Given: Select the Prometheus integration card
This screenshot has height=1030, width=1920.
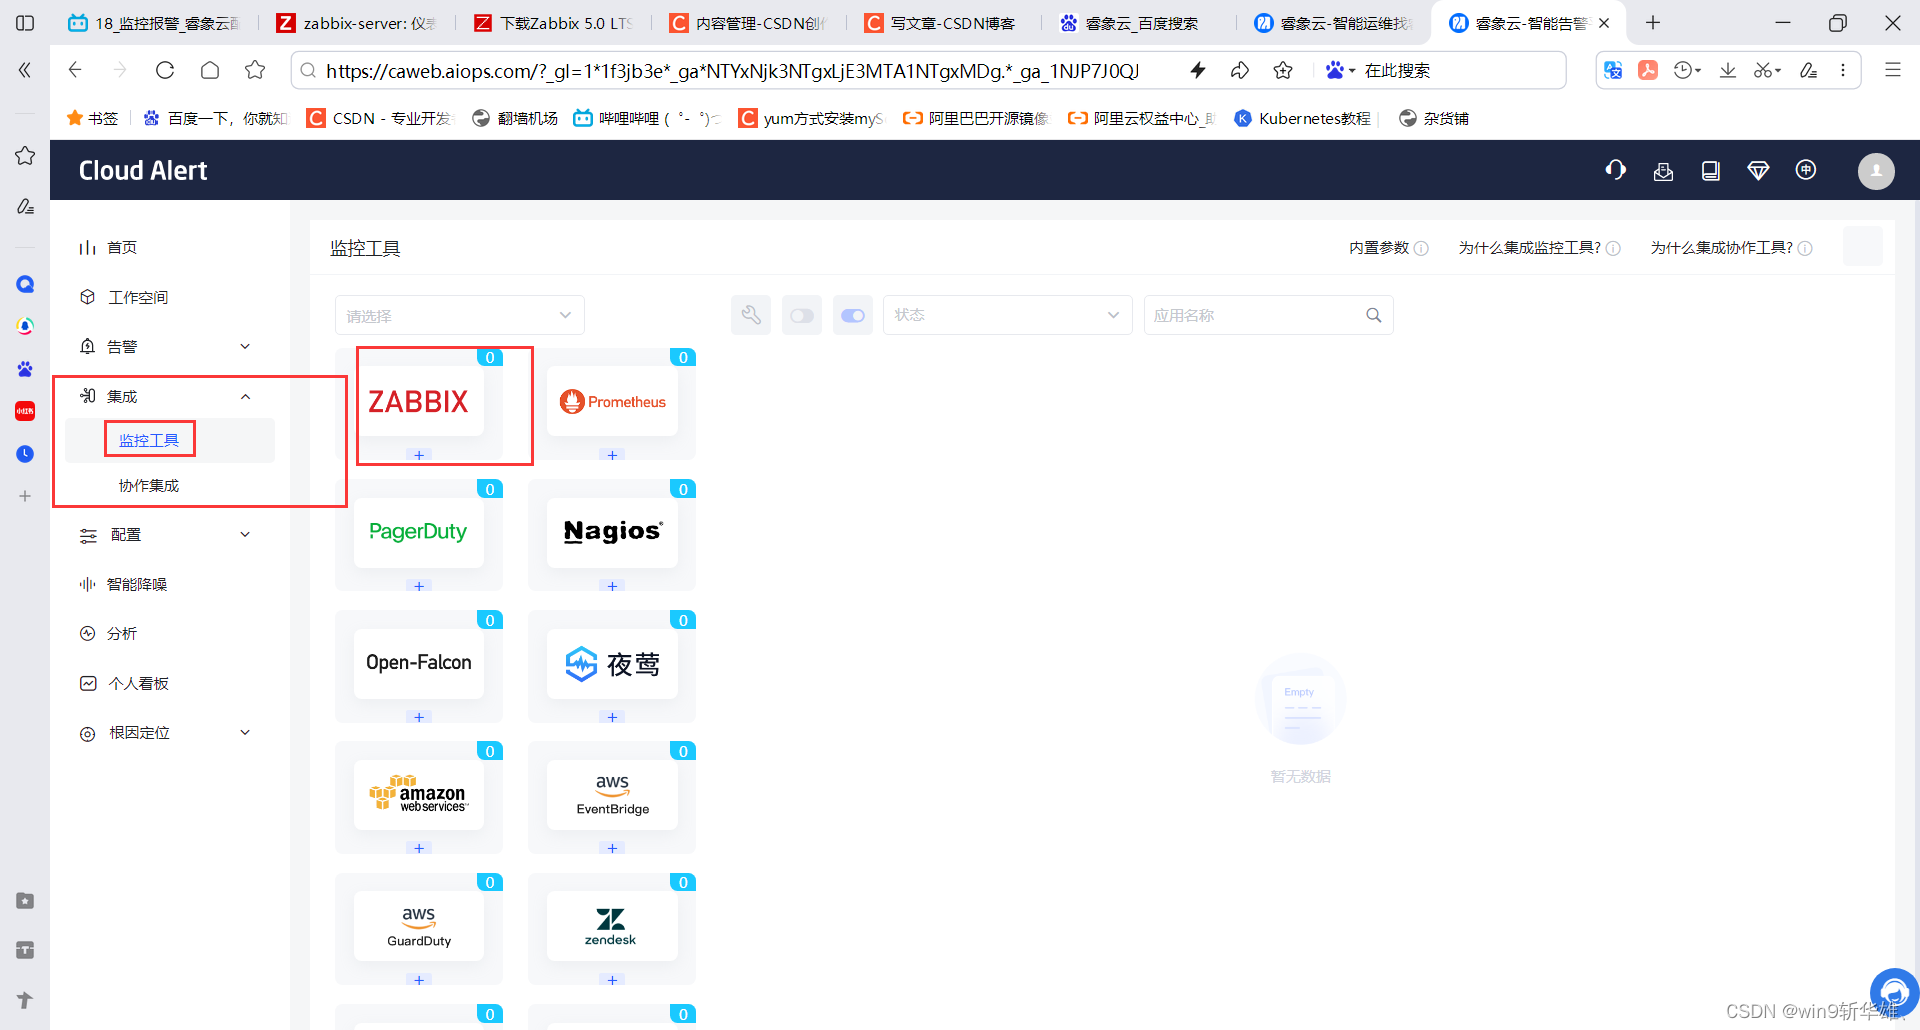Looking at the screenshot, I should [612, 401].
